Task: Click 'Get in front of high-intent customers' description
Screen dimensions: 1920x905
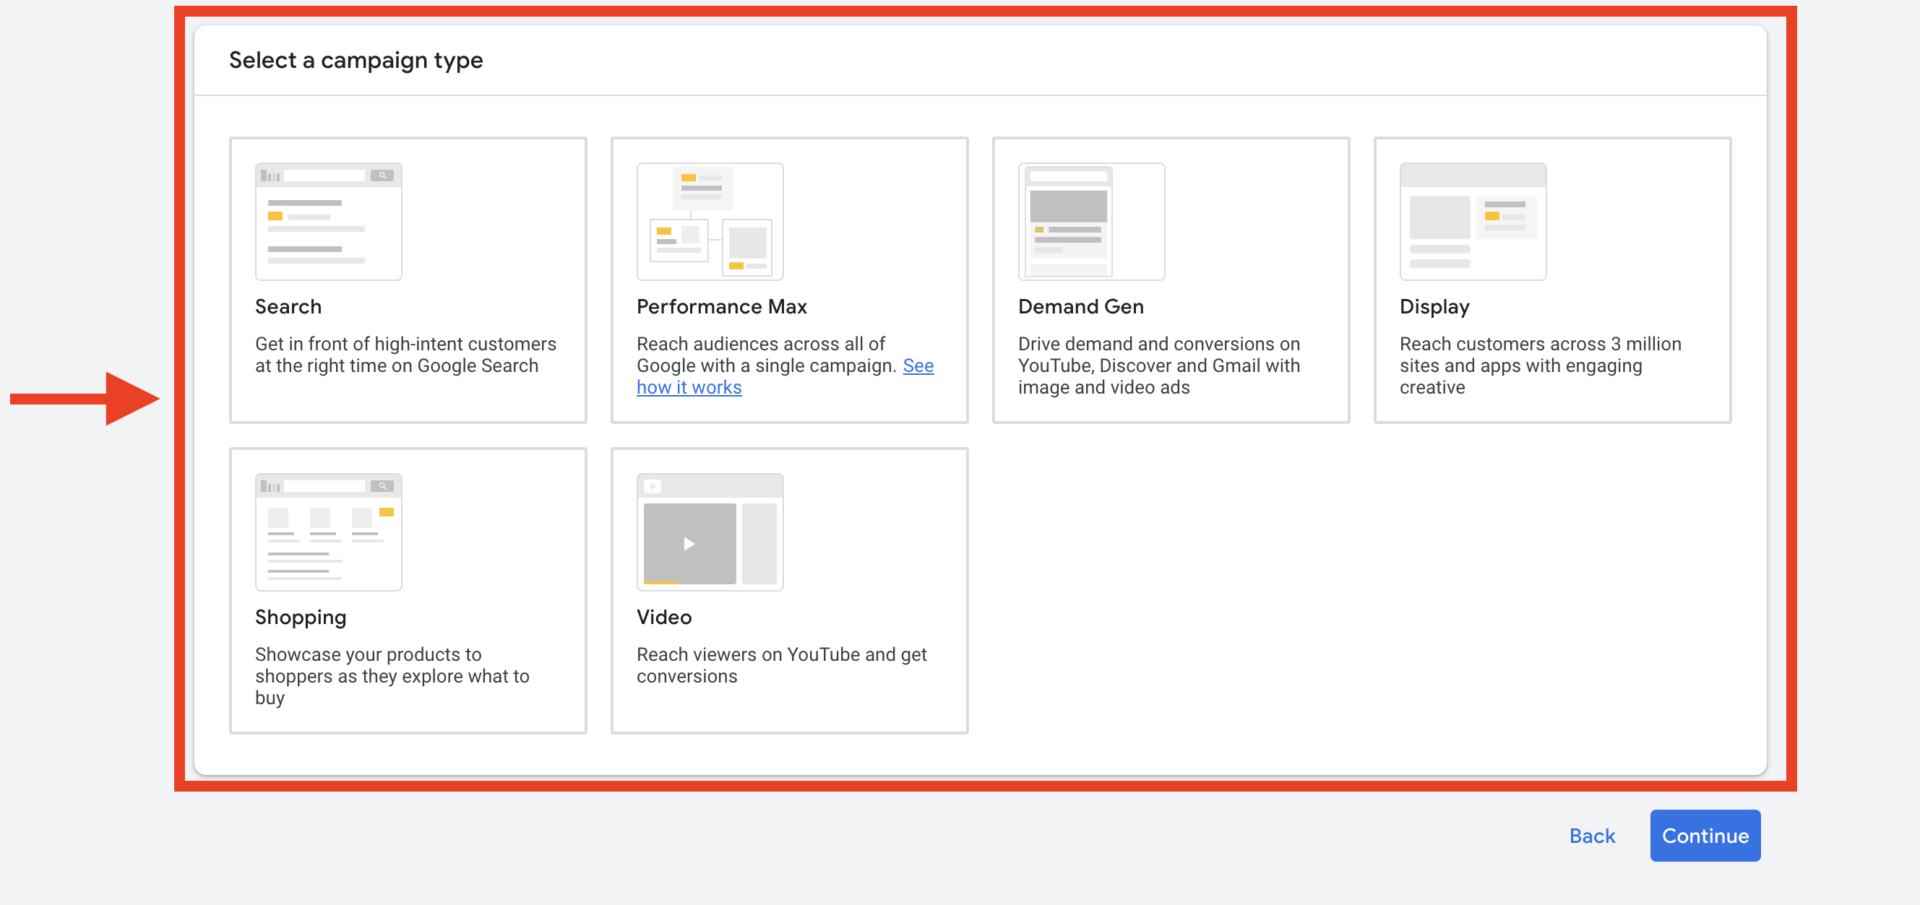Action: tap(406, 355)
